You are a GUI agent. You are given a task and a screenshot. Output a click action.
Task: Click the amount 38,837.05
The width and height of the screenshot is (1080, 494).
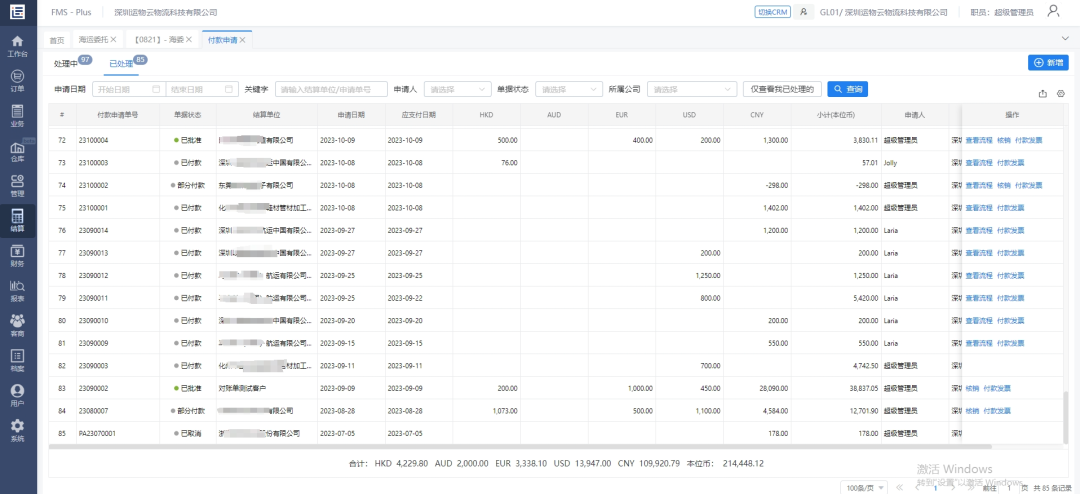point(864,389)
